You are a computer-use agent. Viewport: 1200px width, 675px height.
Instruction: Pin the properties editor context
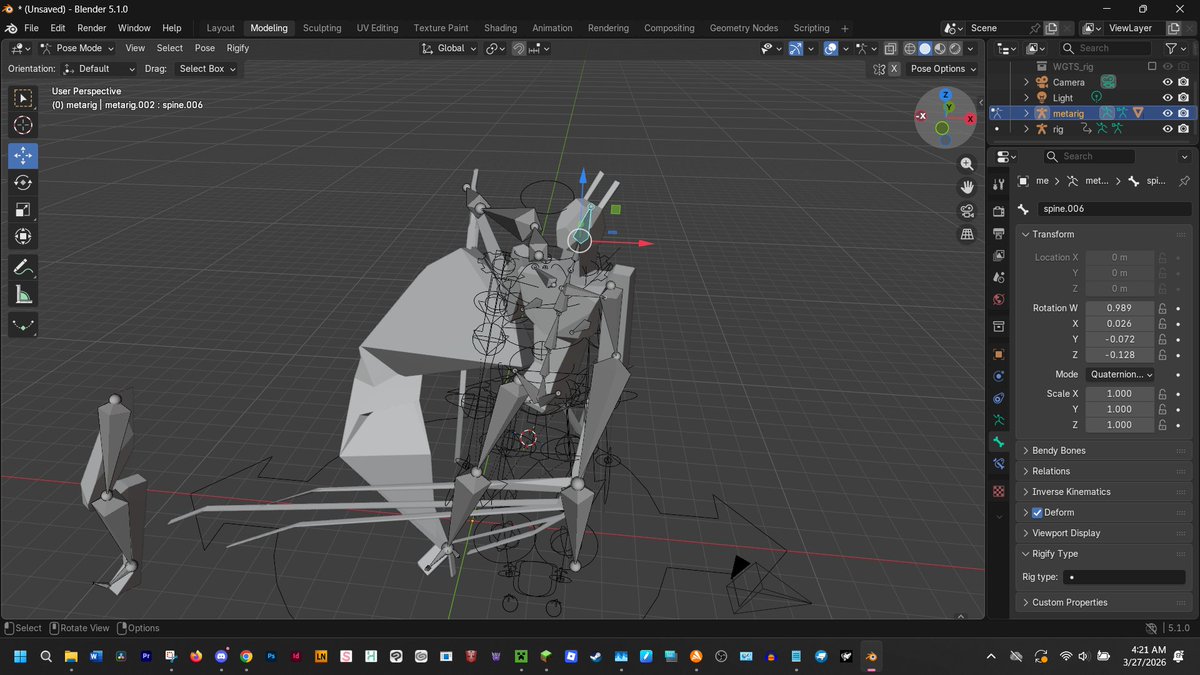(1184, 181)
